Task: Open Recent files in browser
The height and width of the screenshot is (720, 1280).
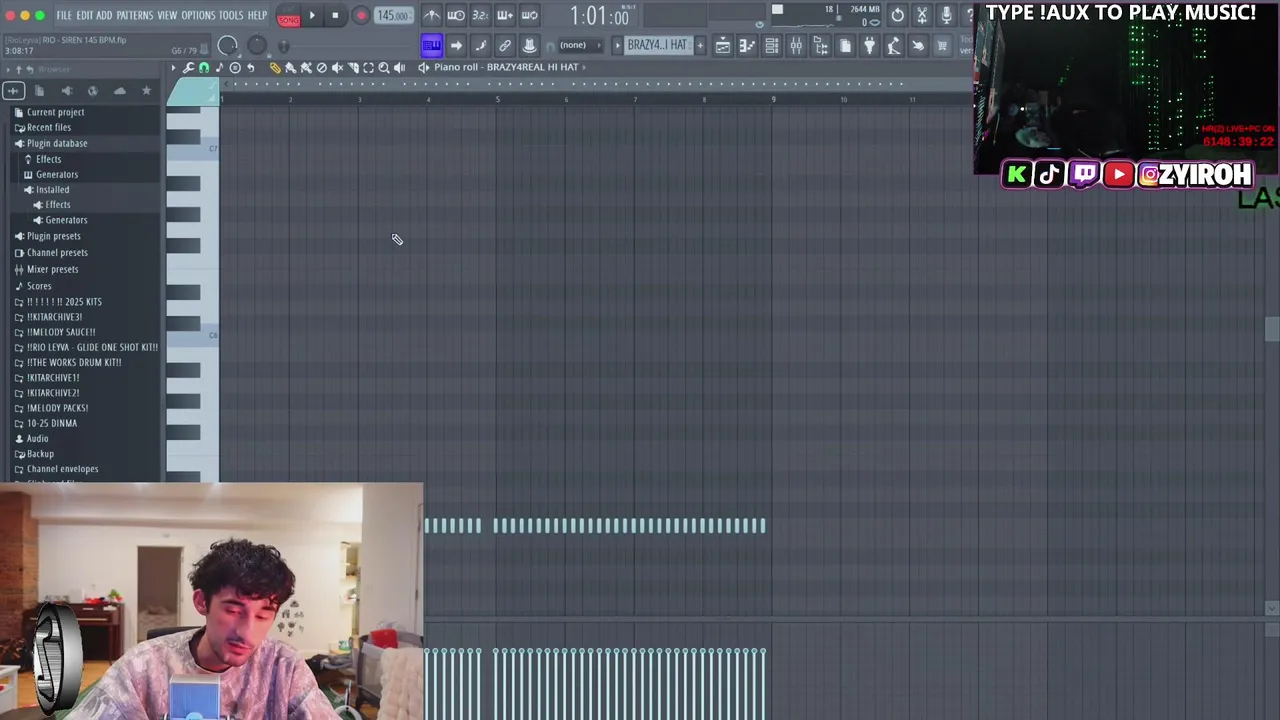Action: 48,128
